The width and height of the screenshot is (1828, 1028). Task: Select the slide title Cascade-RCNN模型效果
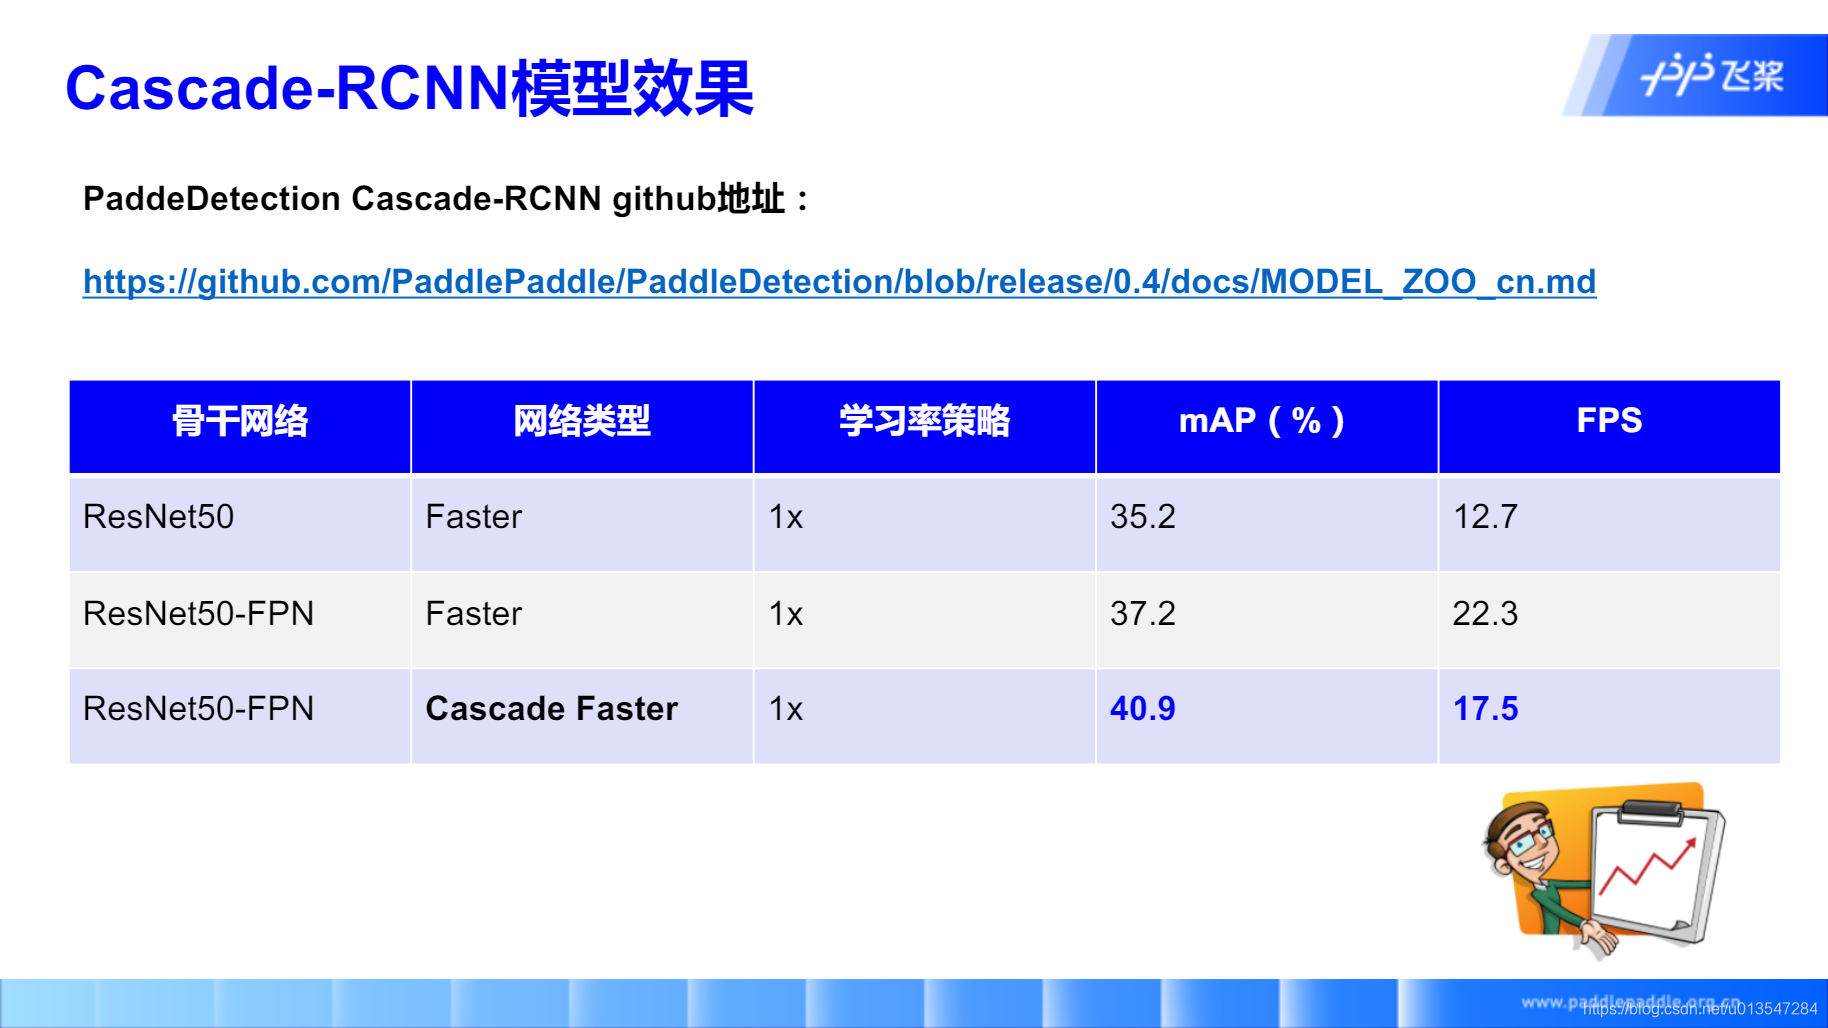point(409,88)
